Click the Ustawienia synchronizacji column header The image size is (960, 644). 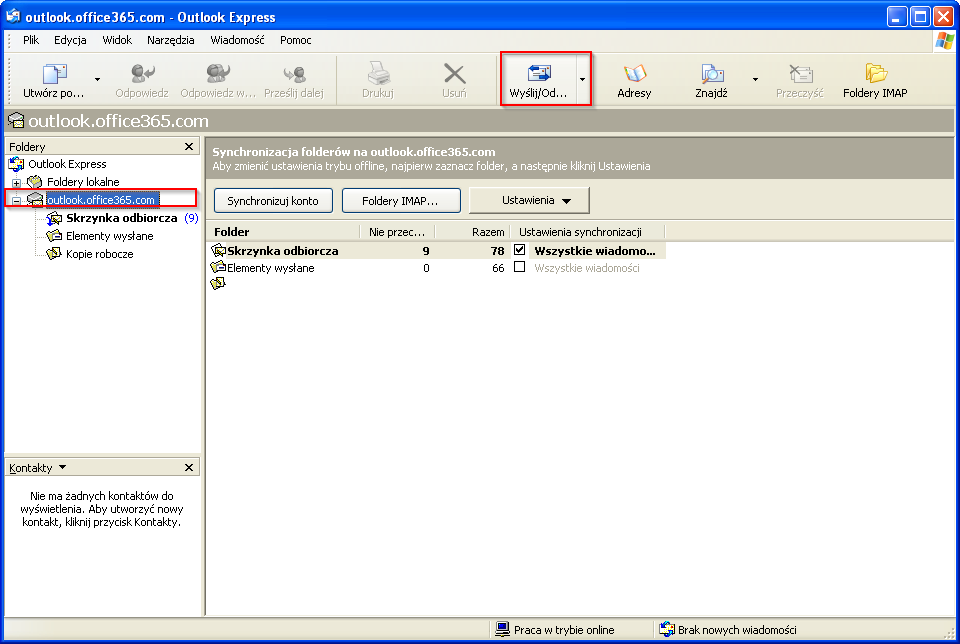586,232
